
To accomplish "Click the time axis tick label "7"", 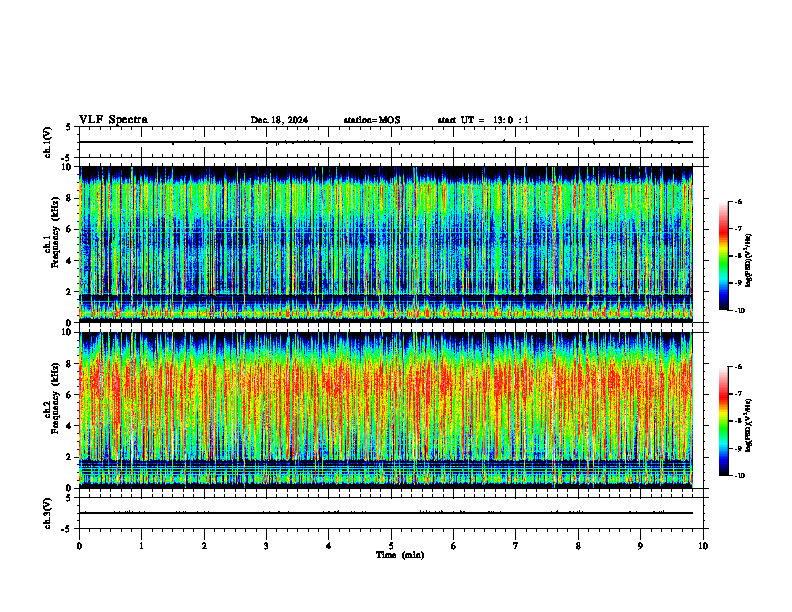I will tap(516, 546).
